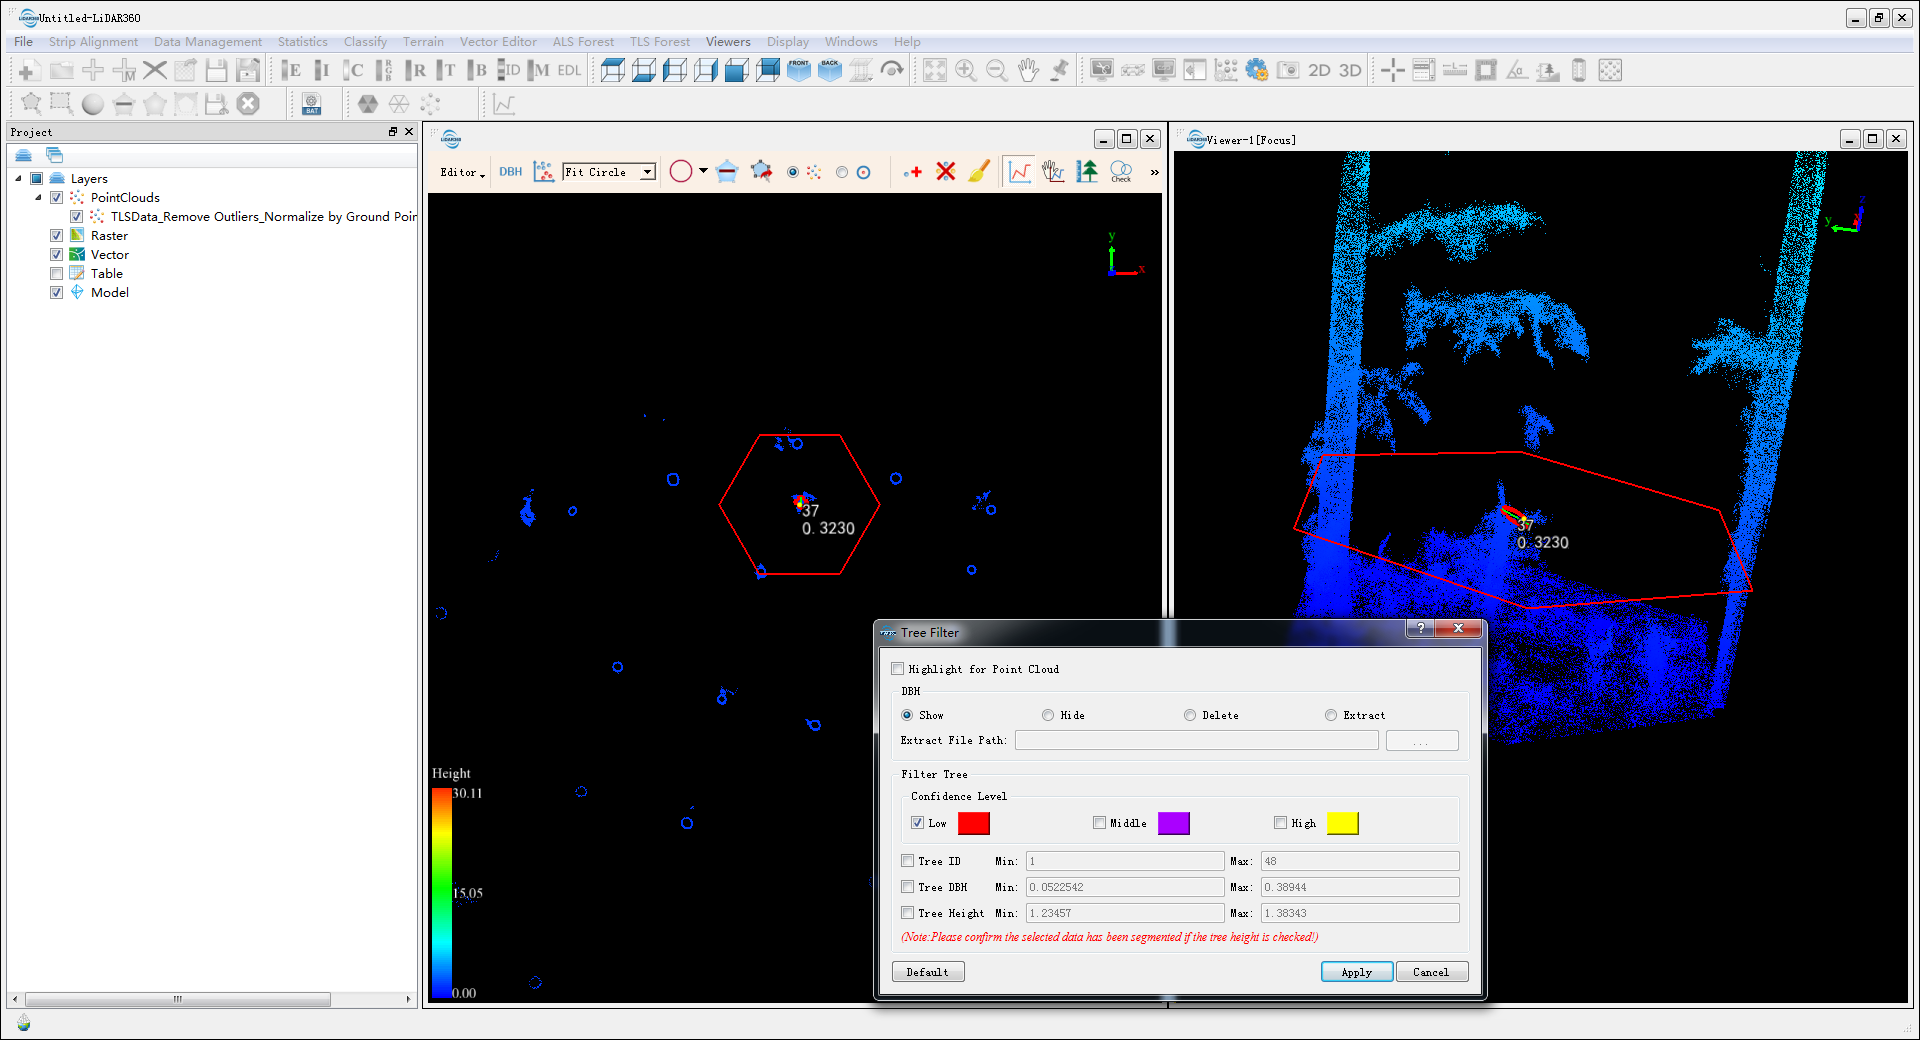
Task: Click the zoom out magnifier icon
Action: point(997,70)
